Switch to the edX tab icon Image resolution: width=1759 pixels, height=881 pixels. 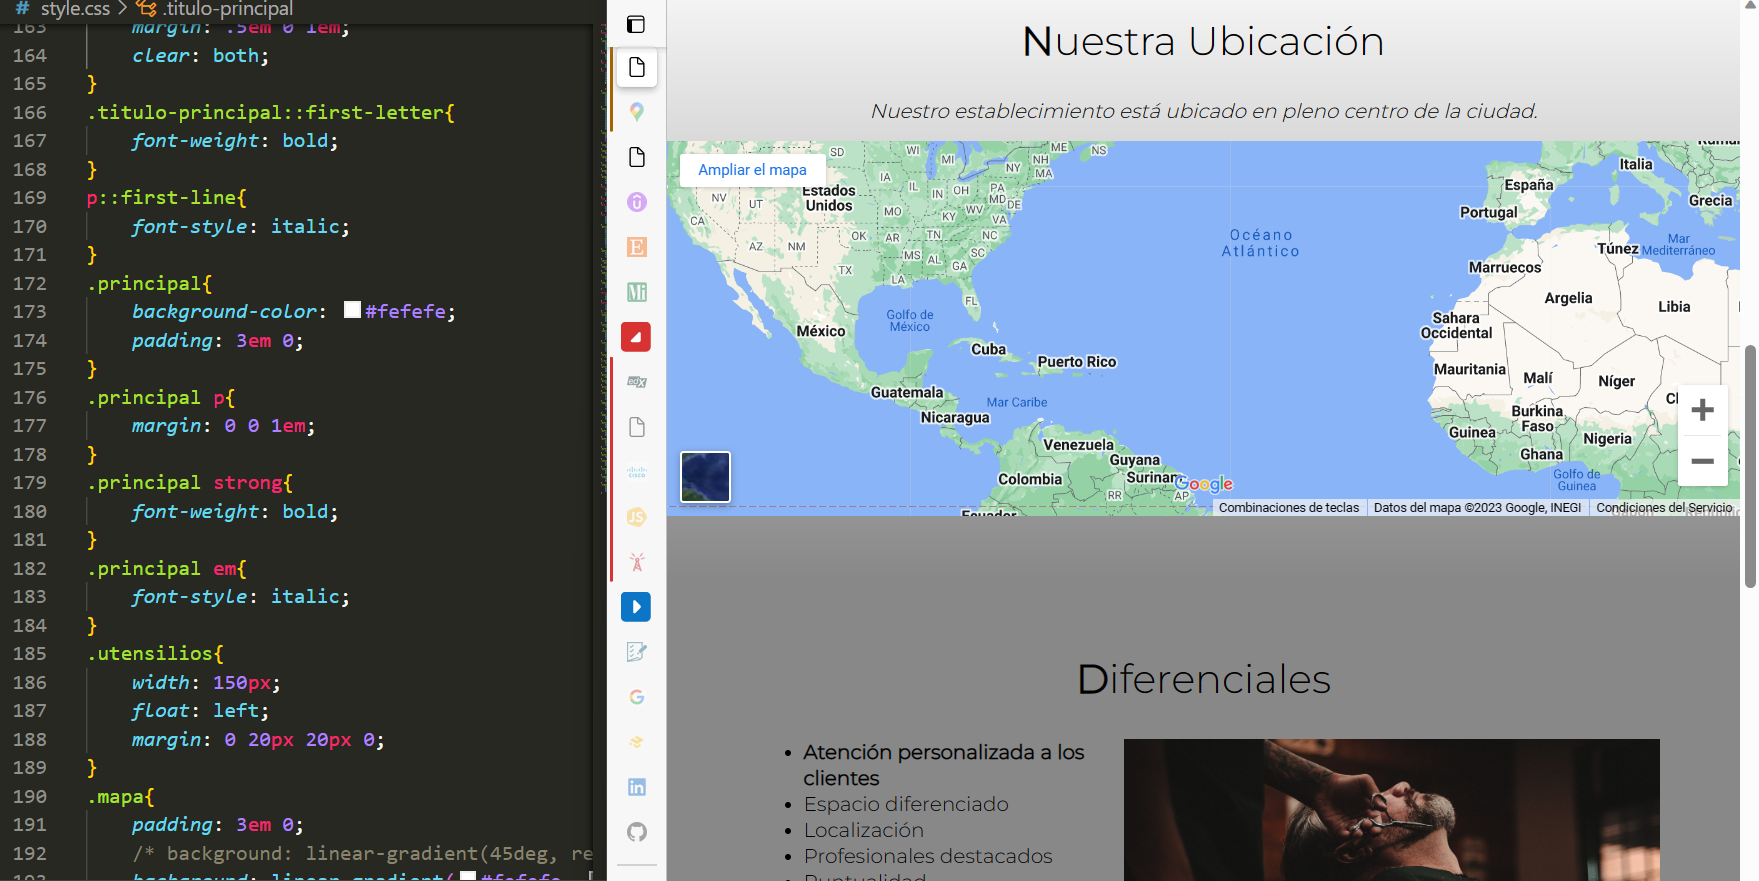pyautogui.click(x=636, y=382)
